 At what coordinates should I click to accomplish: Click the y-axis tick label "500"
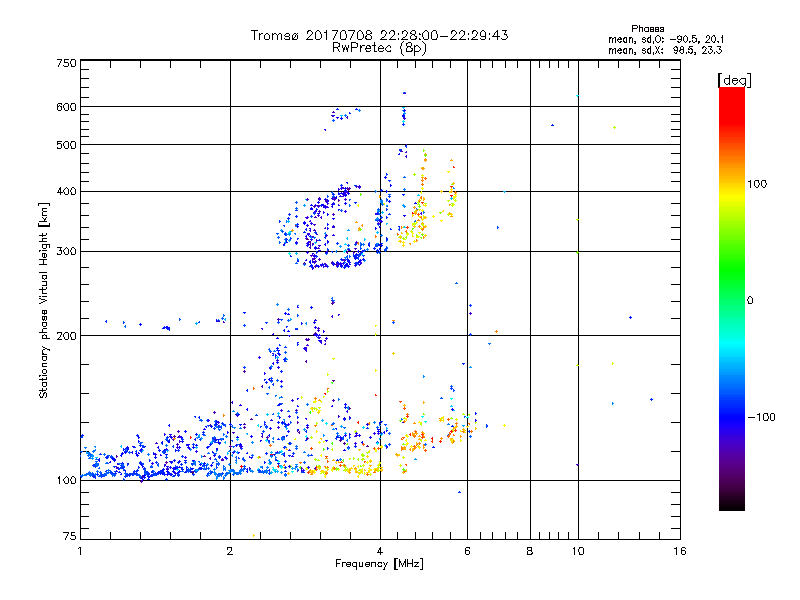click(67, 145)
